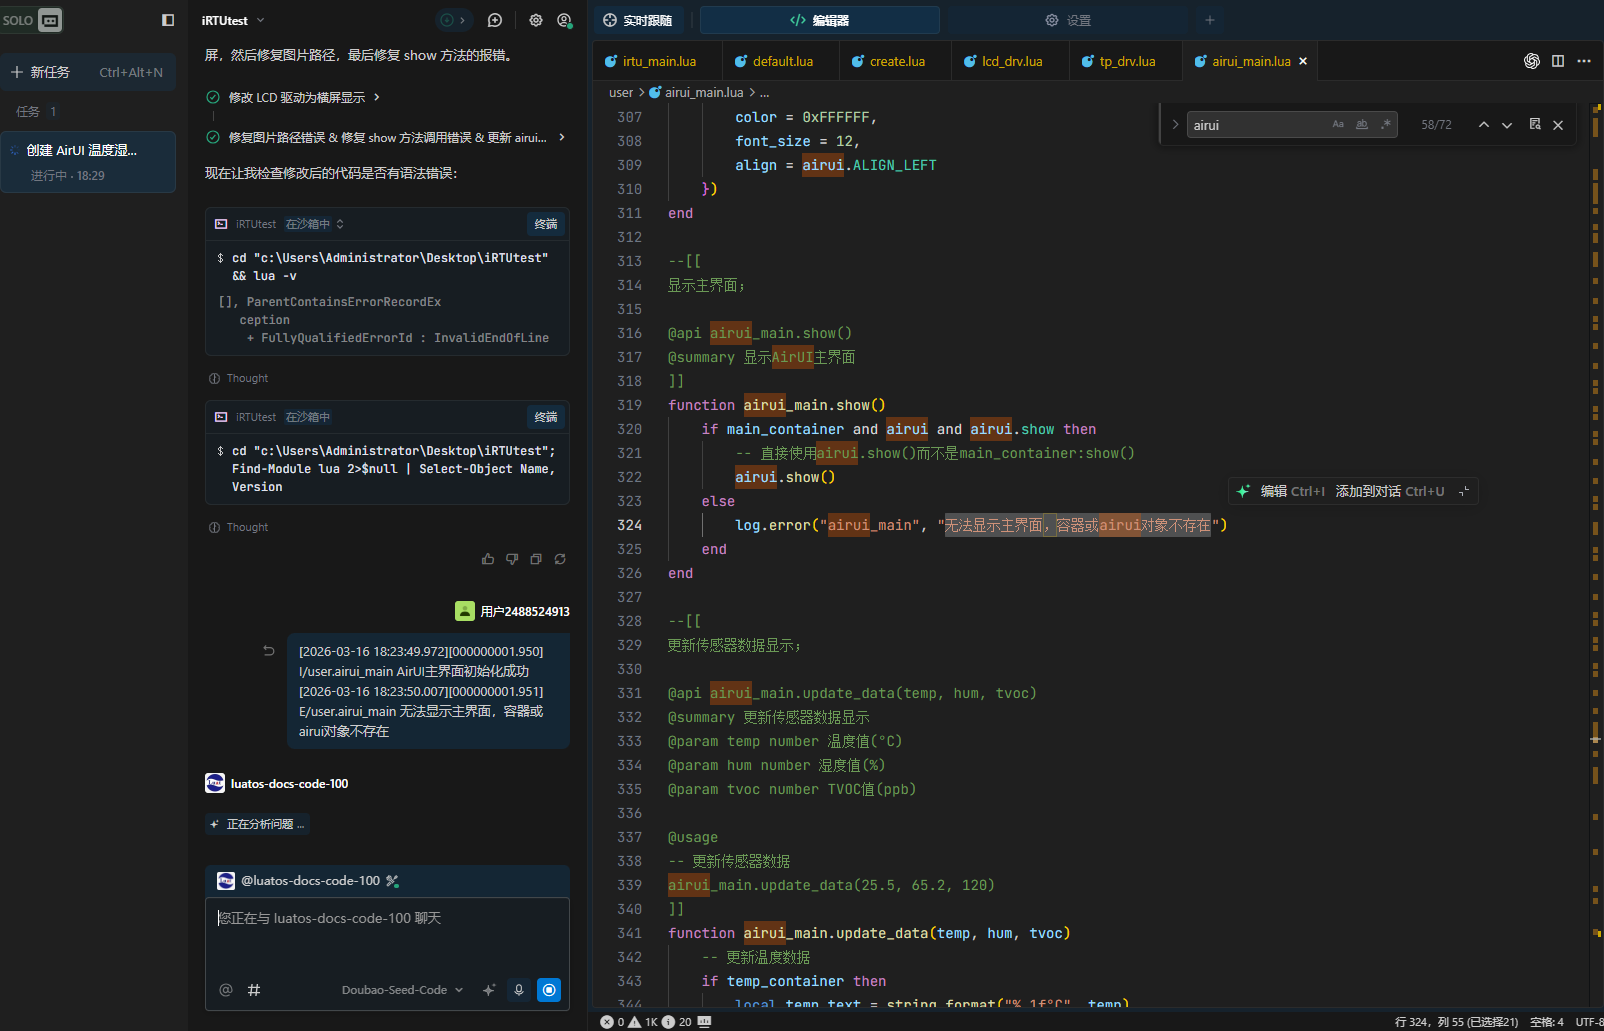Open 终端 for the lua -v command block
1604x1031 pixels.
pyautogui.click(x=546, y=224)
